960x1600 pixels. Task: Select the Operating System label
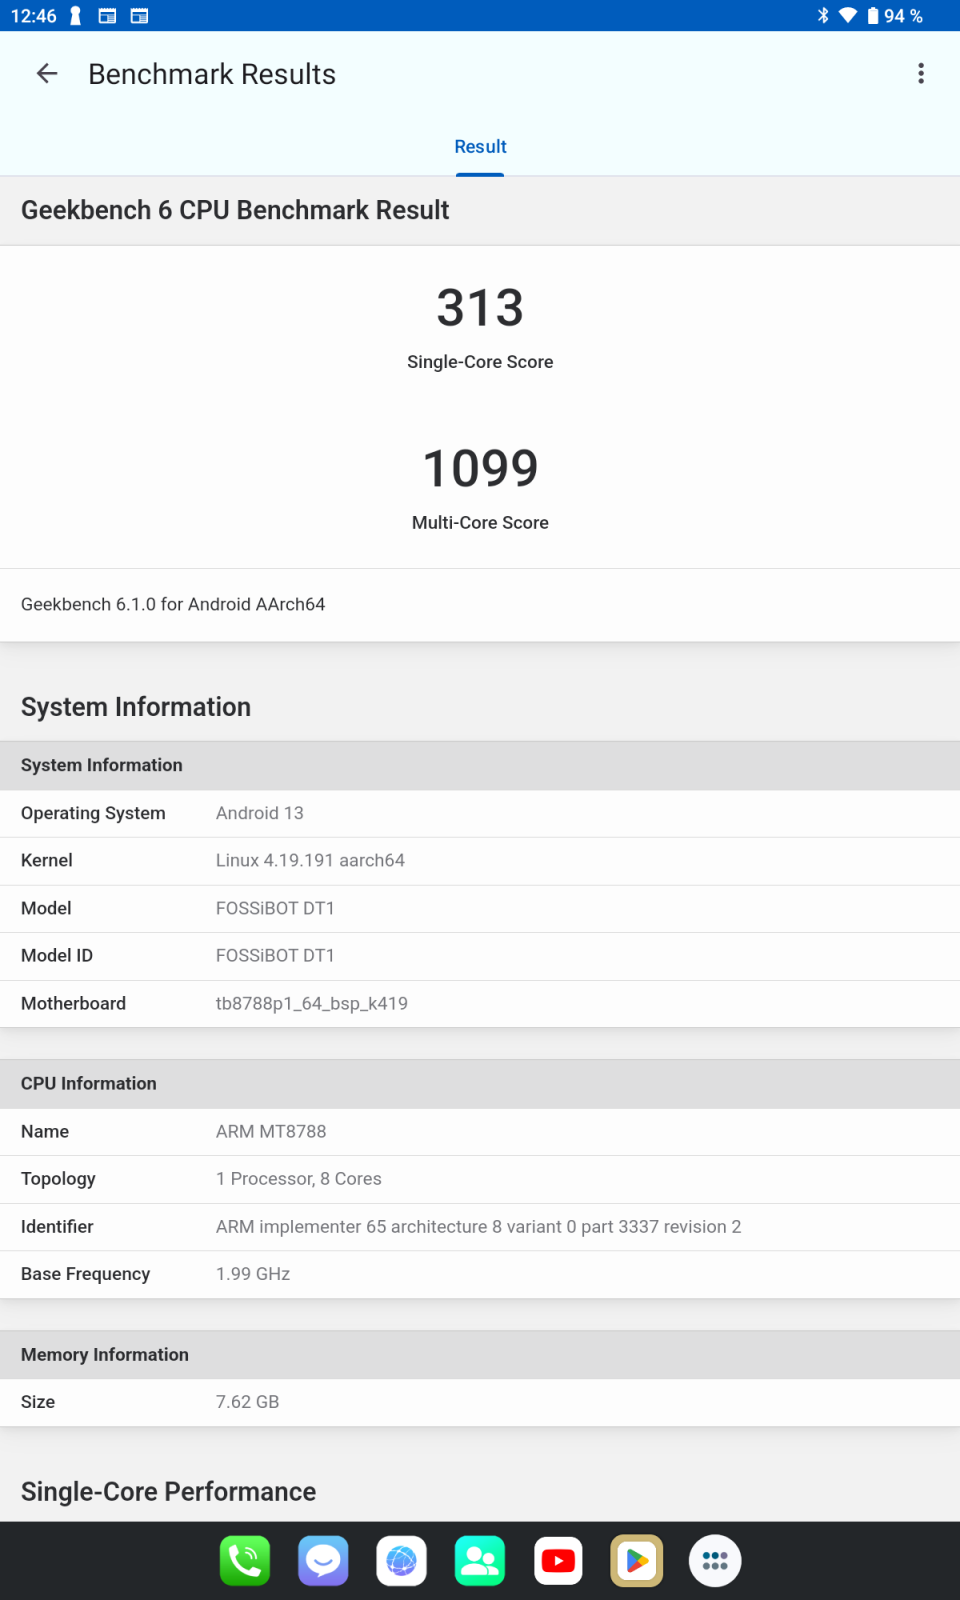[93, 813]
